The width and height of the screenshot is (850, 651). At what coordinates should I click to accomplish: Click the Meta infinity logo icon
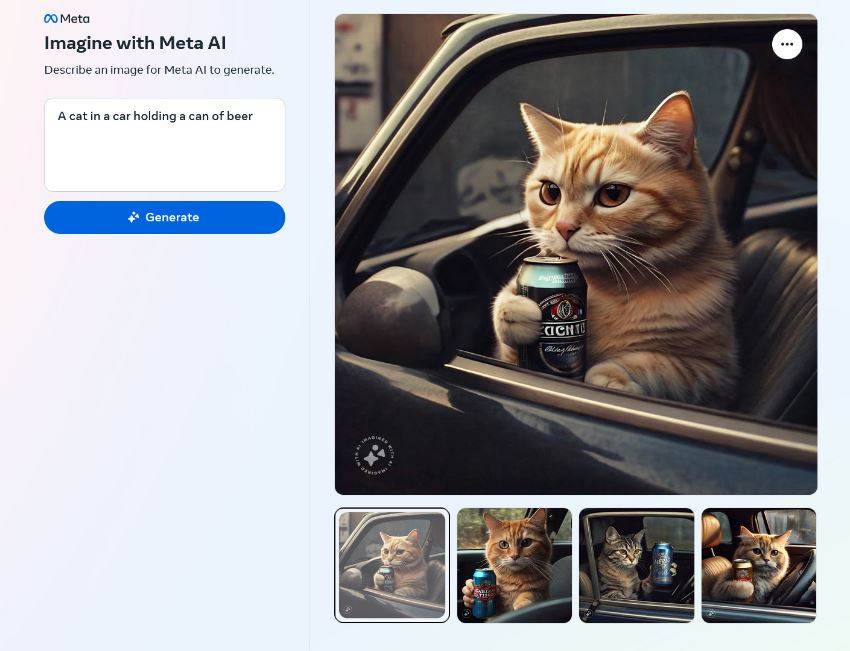point(51,19)
